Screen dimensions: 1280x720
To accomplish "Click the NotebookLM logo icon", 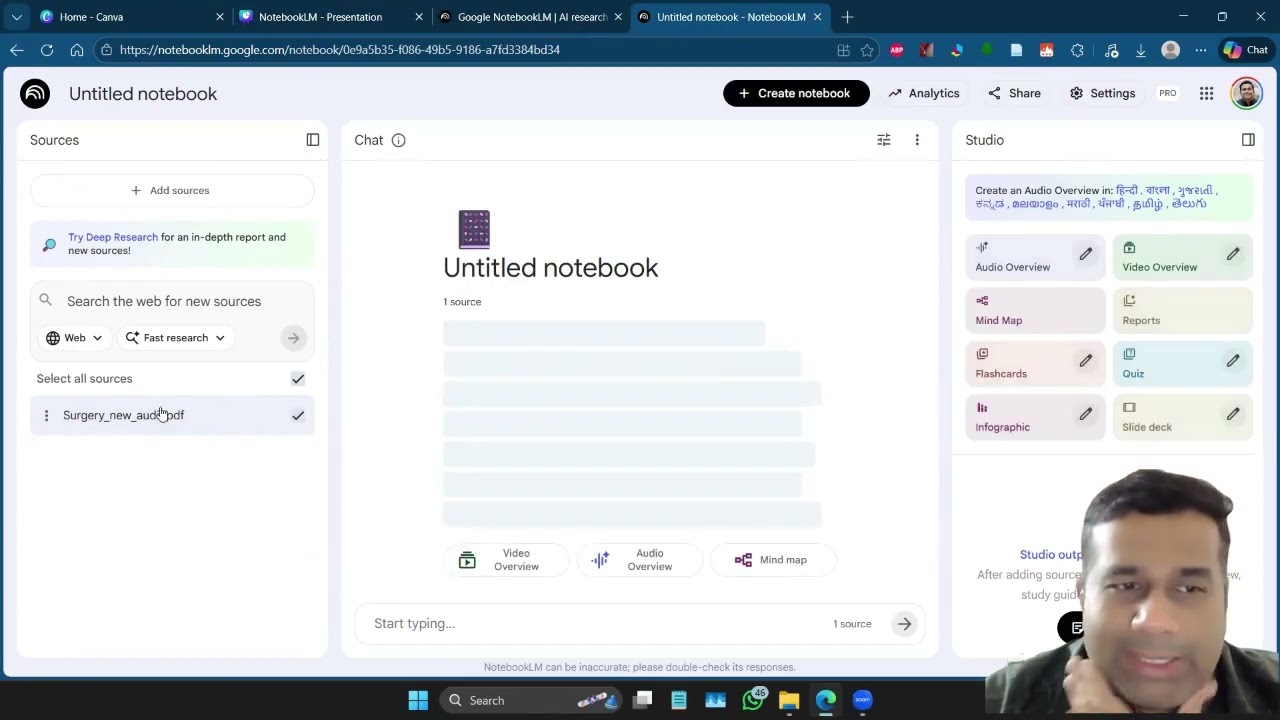I will click(35, 93).
